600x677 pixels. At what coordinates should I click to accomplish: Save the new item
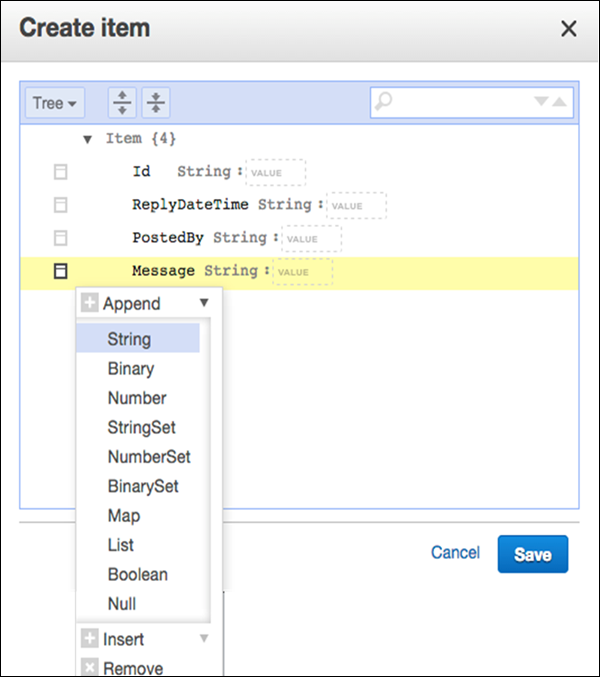click(532, 553)
